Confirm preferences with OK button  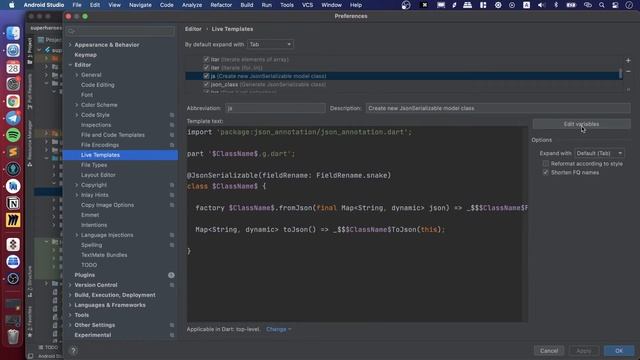coord(619,351)
